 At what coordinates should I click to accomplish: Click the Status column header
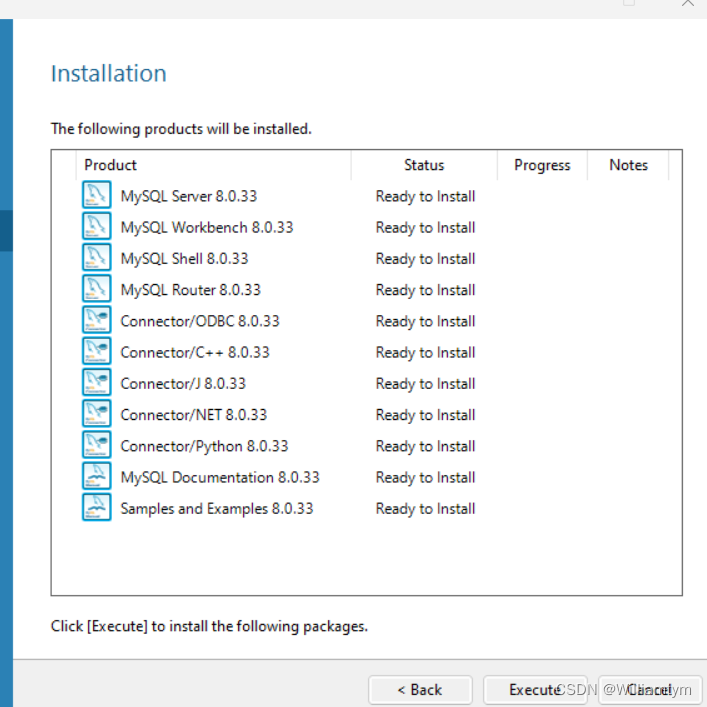coord(424,165)
